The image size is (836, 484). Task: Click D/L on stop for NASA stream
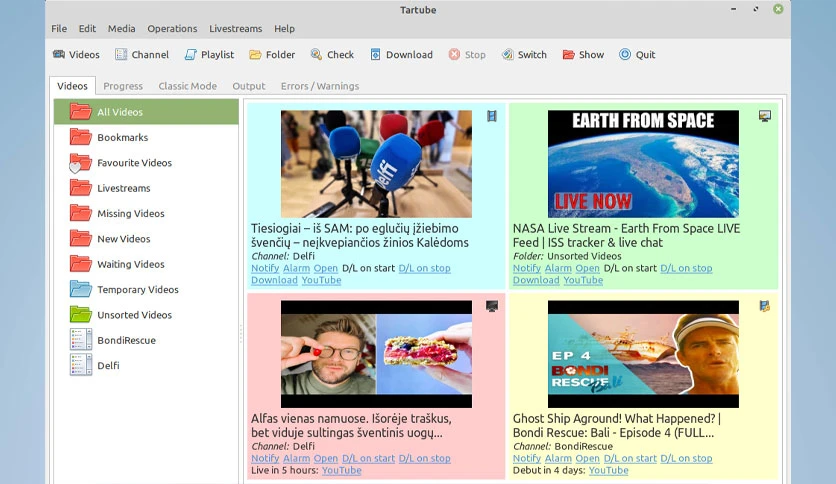(686, 268)
